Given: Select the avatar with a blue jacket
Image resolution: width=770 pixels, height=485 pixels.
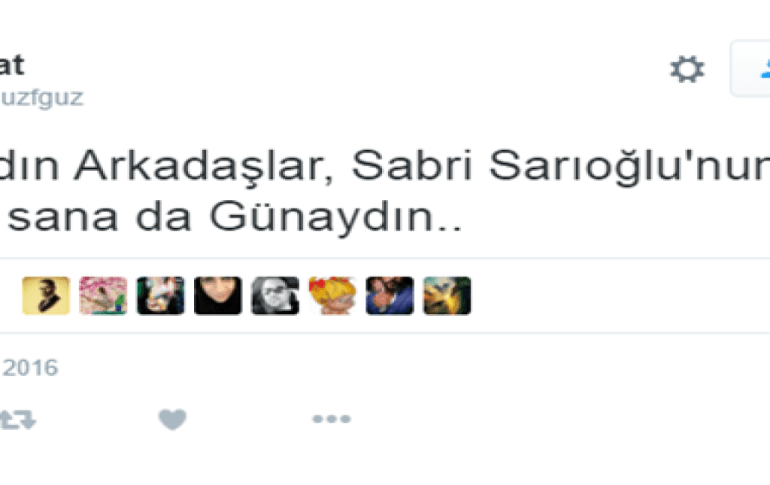Looking at the screenshot, I should point(390,296).
